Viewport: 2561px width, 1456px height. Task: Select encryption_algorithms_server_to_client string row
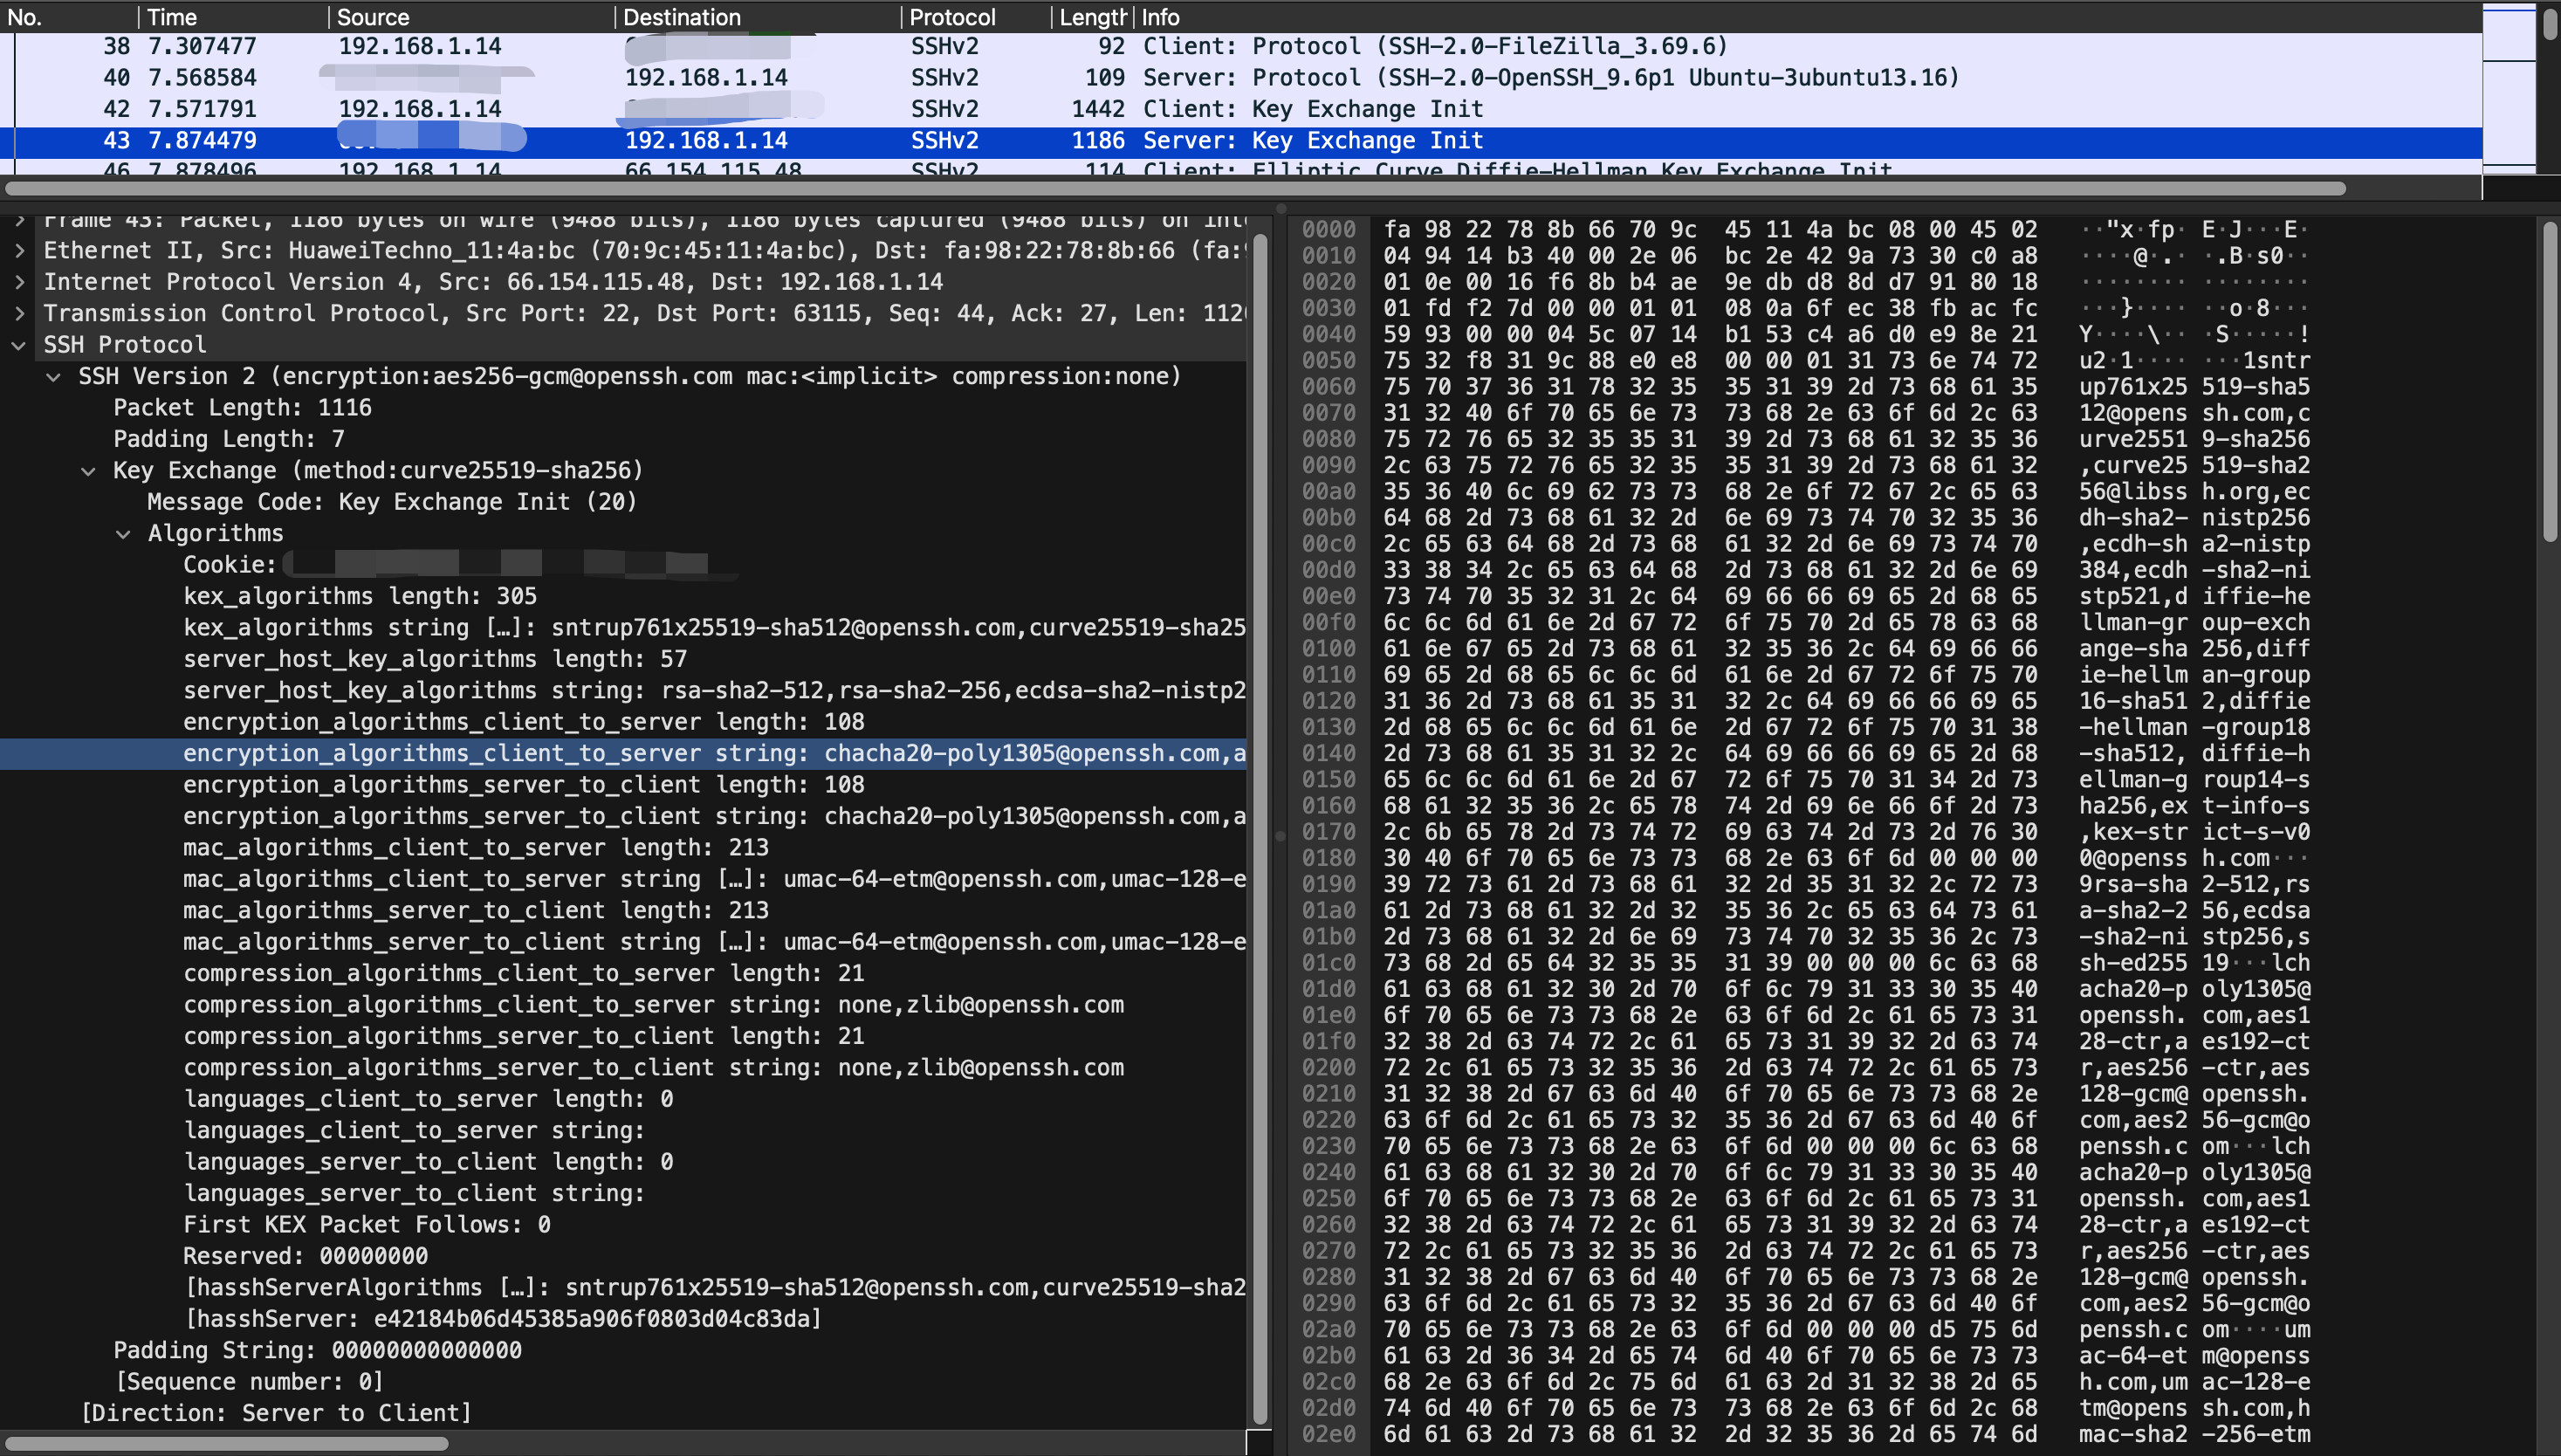tap(623, 817)
